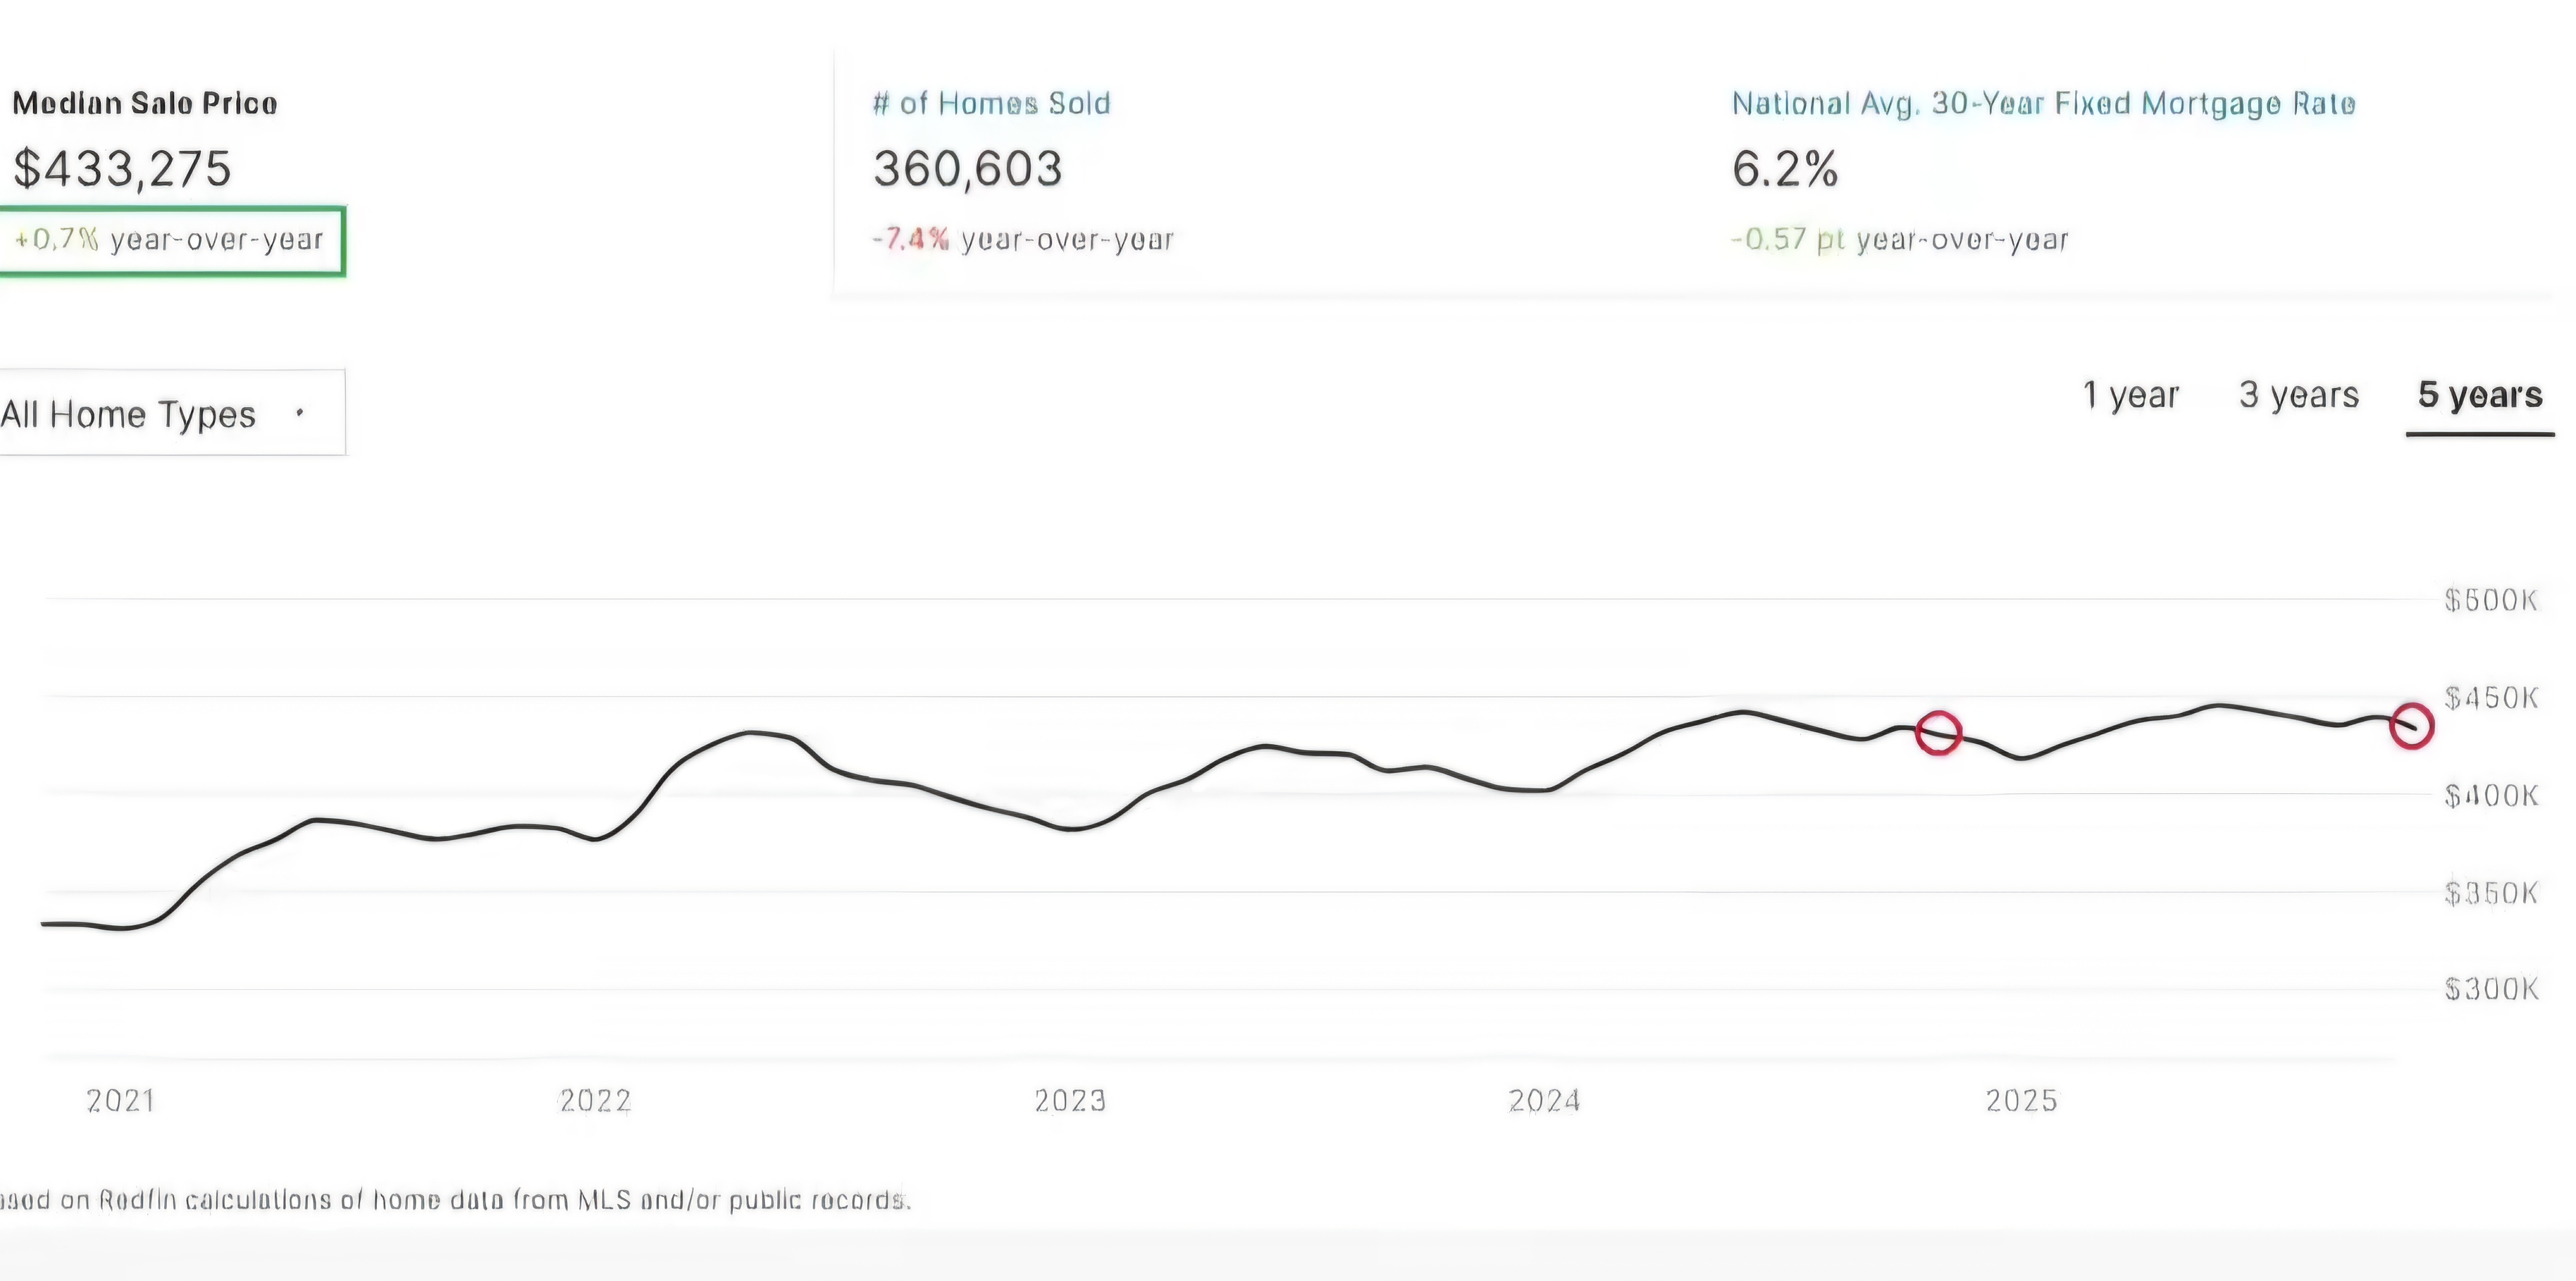Image resolution: width=2576 pixels, height=1281 pixels.
Task: Switch chart range to 1 year
Action: [x=2130, y=395]
